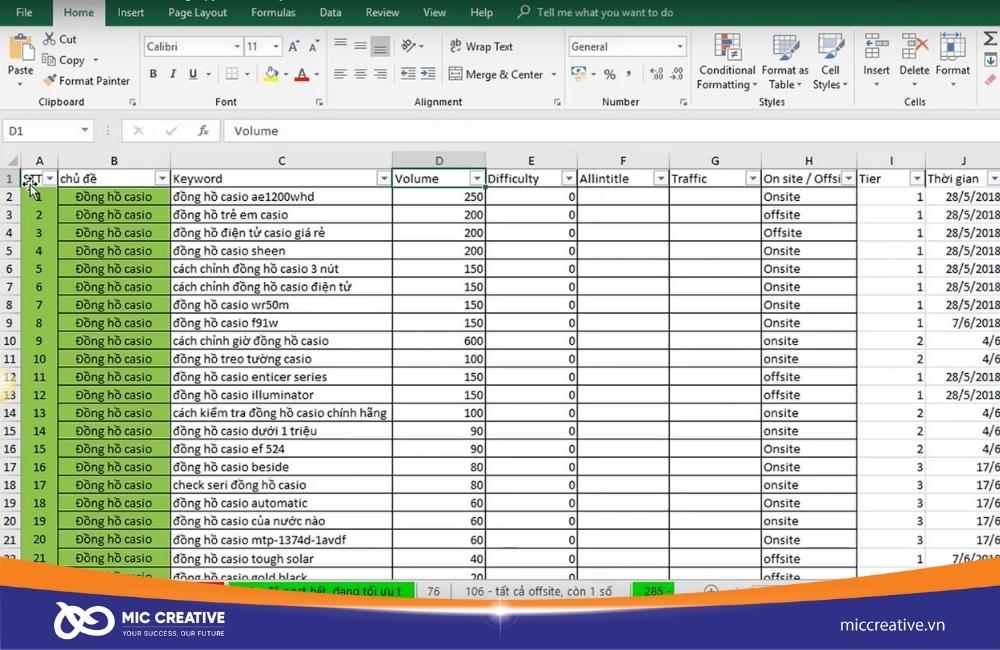
Task: Open Volume column filter dropdown
Action: (x=476, y=179)
